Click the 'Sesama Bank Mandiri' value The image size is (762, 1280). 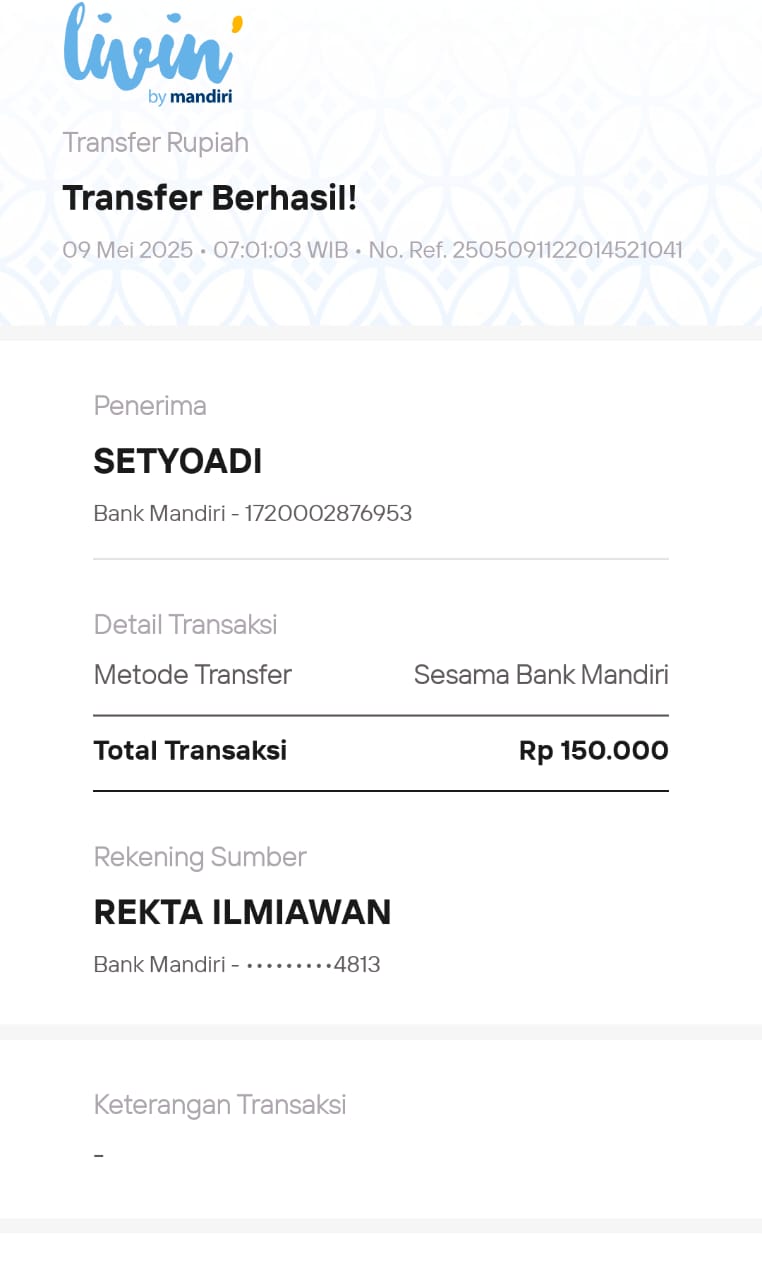[x=541, y=675]
